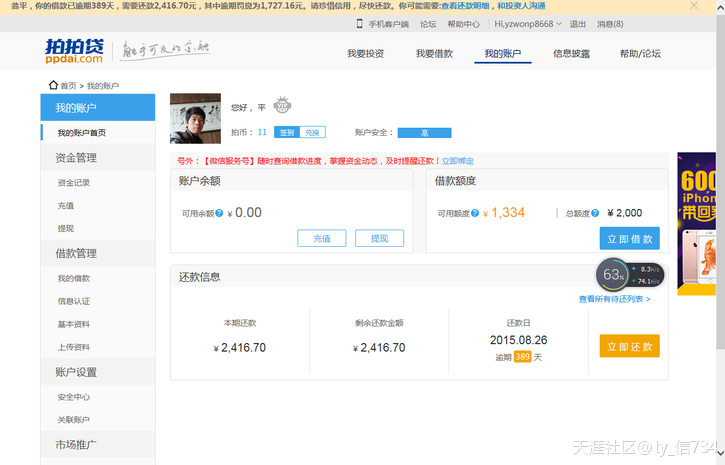The height and width of the screenshot is (465, 725).
Task: Click the help icon next to 可用余额
Action: pyautogui.click(x=220, y=213)
